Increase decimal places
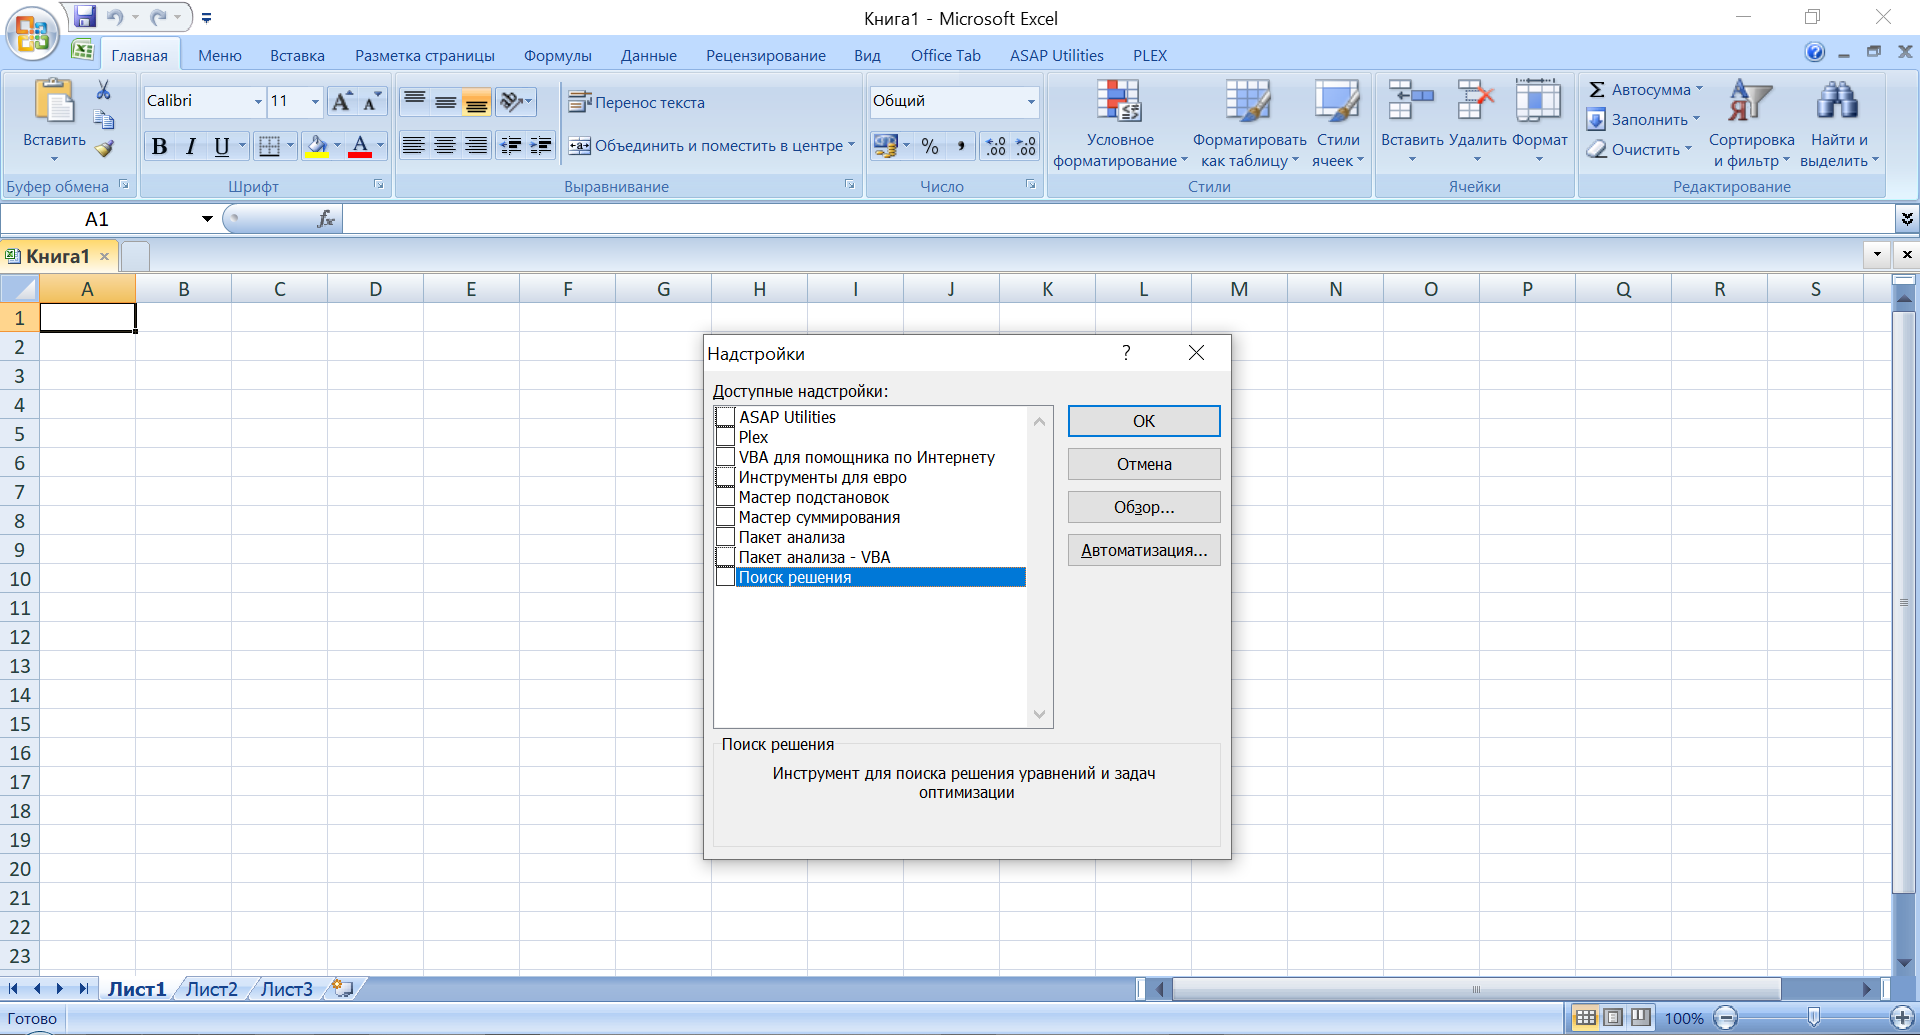Viewport: 1920px width, 1035px height. [x=996, y=146]
